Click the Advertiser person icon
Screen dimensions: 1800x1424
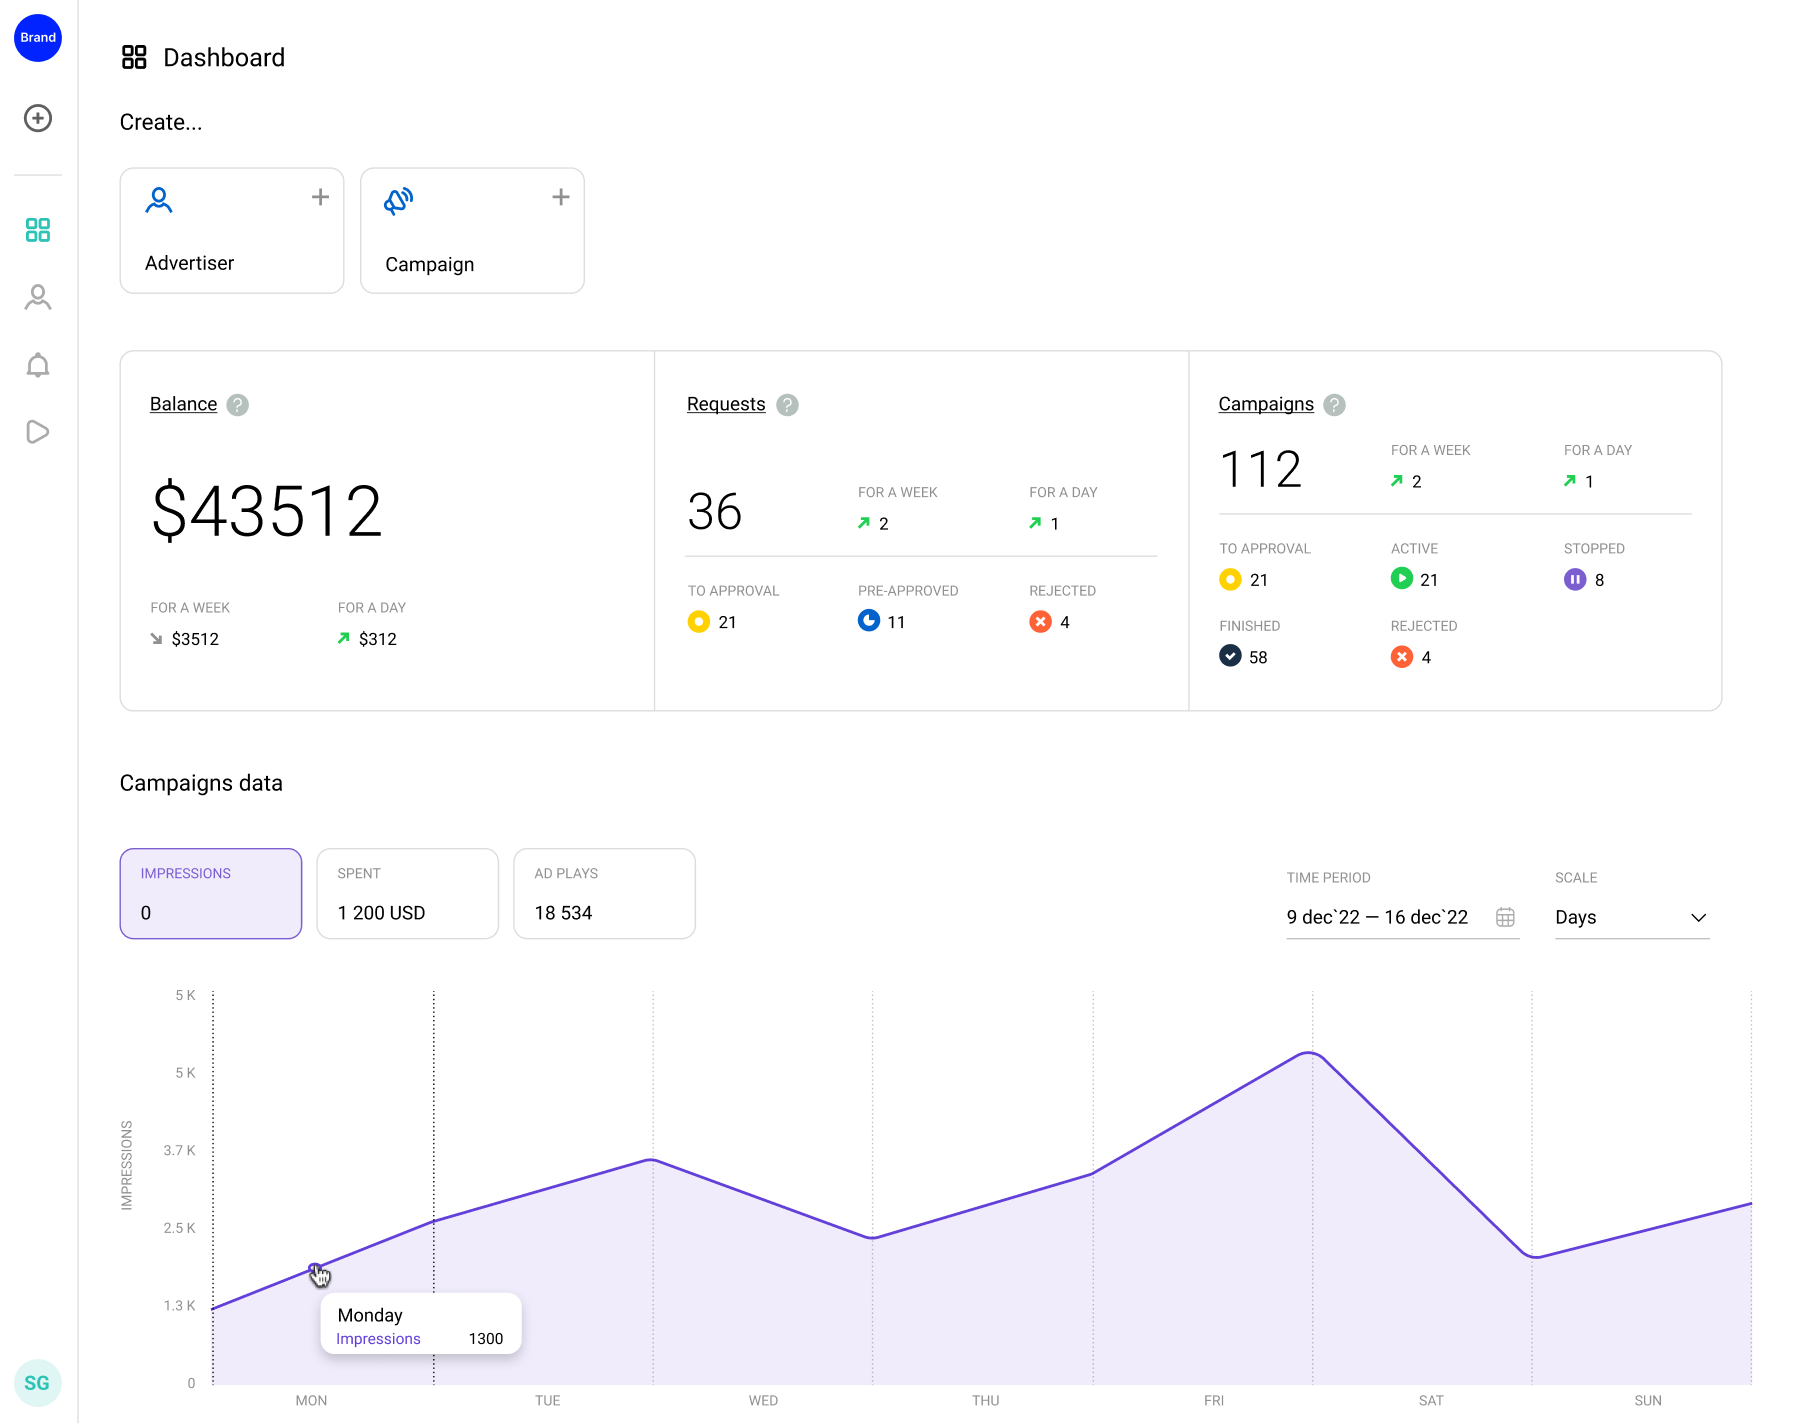159,201
